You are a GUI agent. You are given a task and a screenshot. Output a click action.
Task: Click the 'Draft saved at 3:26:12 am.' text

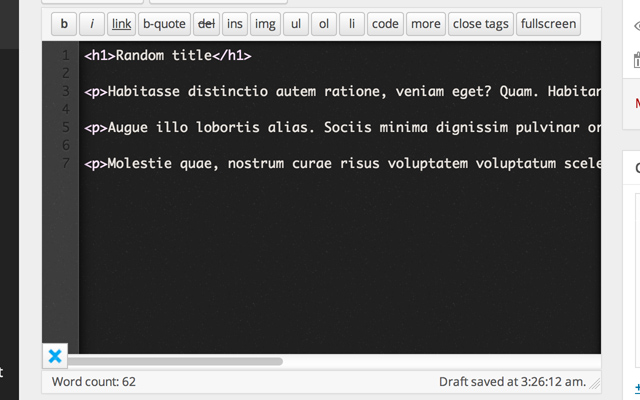click(512, 382)
